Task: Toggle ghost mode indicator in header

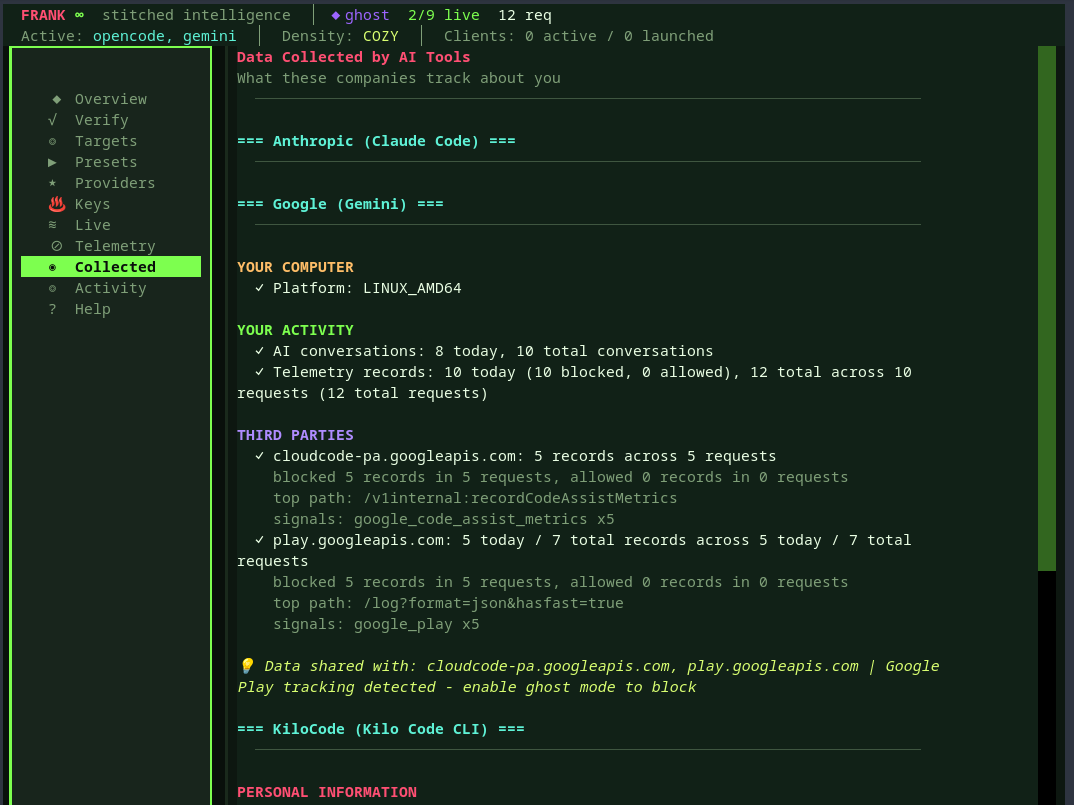Action: [360, 15]
